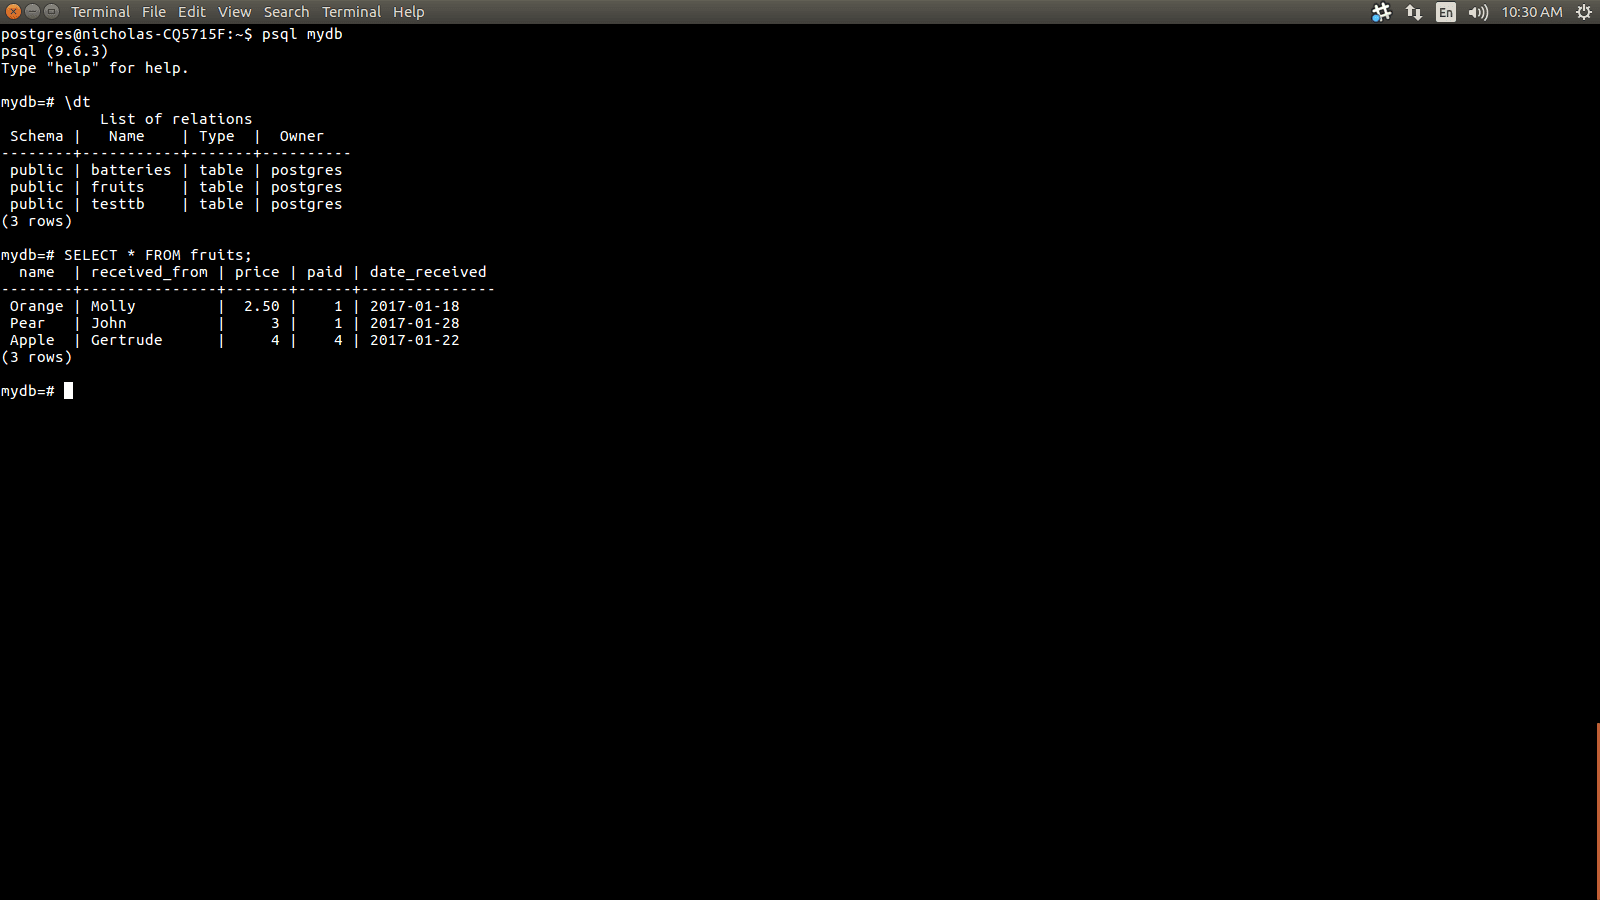This screenshot has width=1600, height=900.
Task: Open the View menu
Action: point(234,12)
